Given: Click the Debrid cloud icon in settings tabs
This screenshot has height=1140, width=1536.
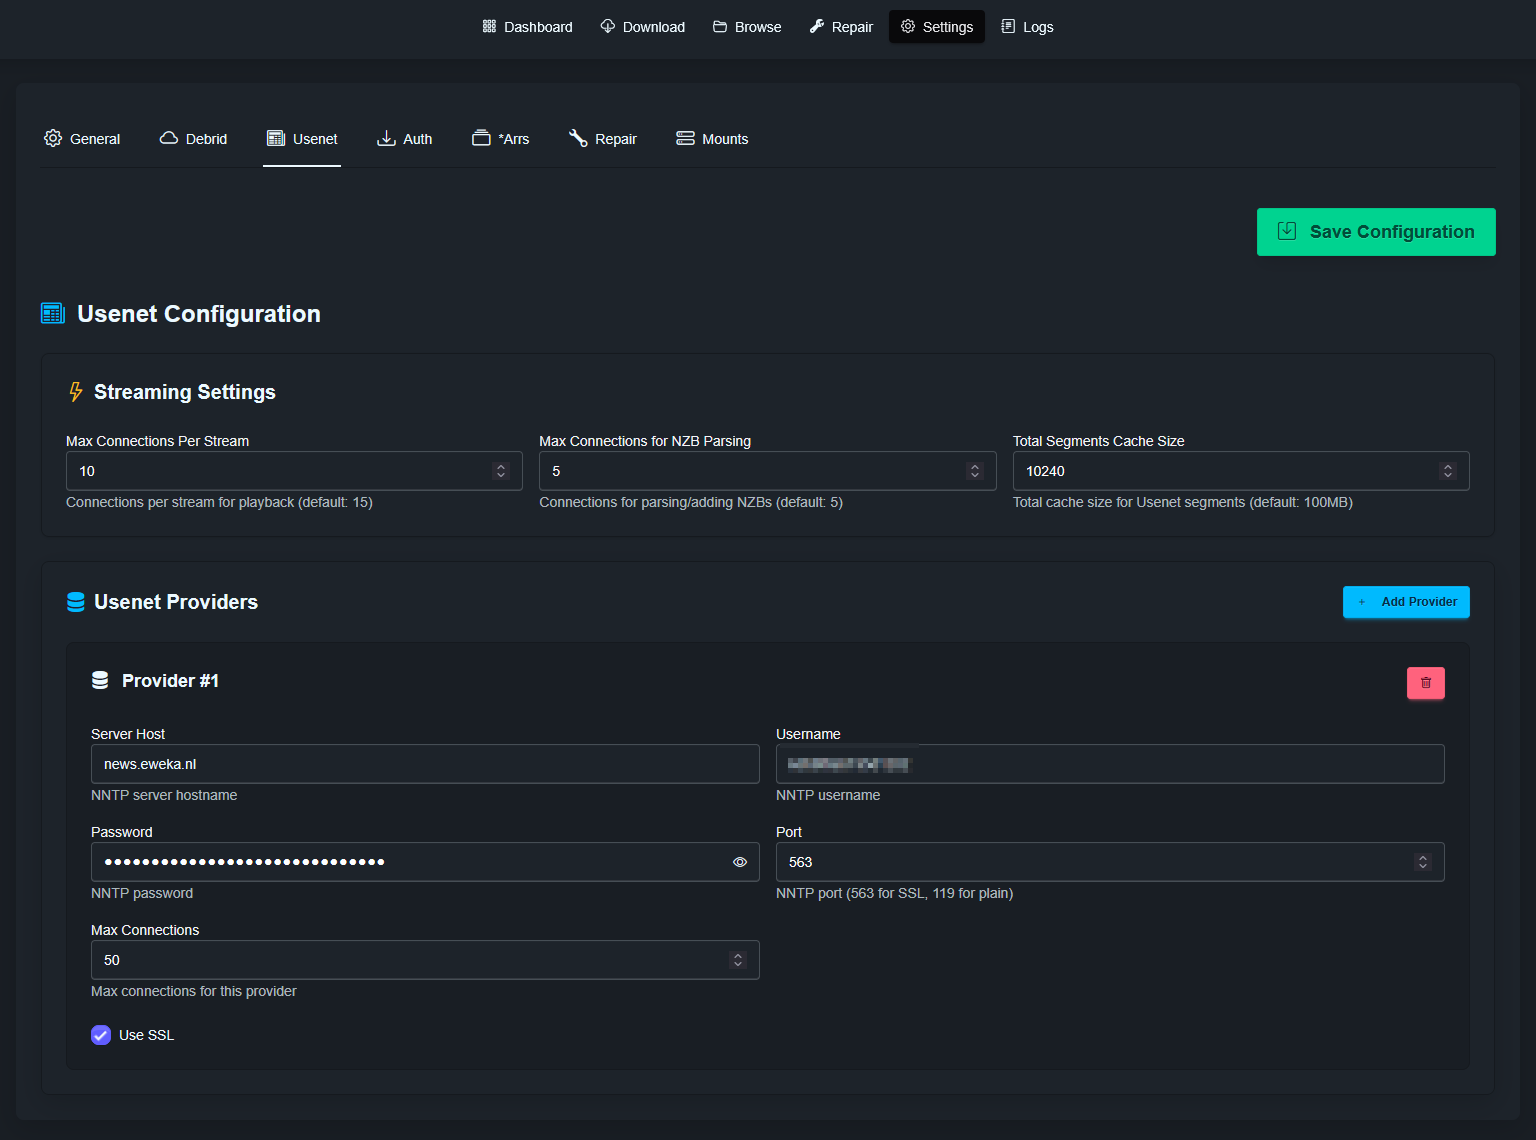Looking at the screenshot, I should tap(169, 139).
